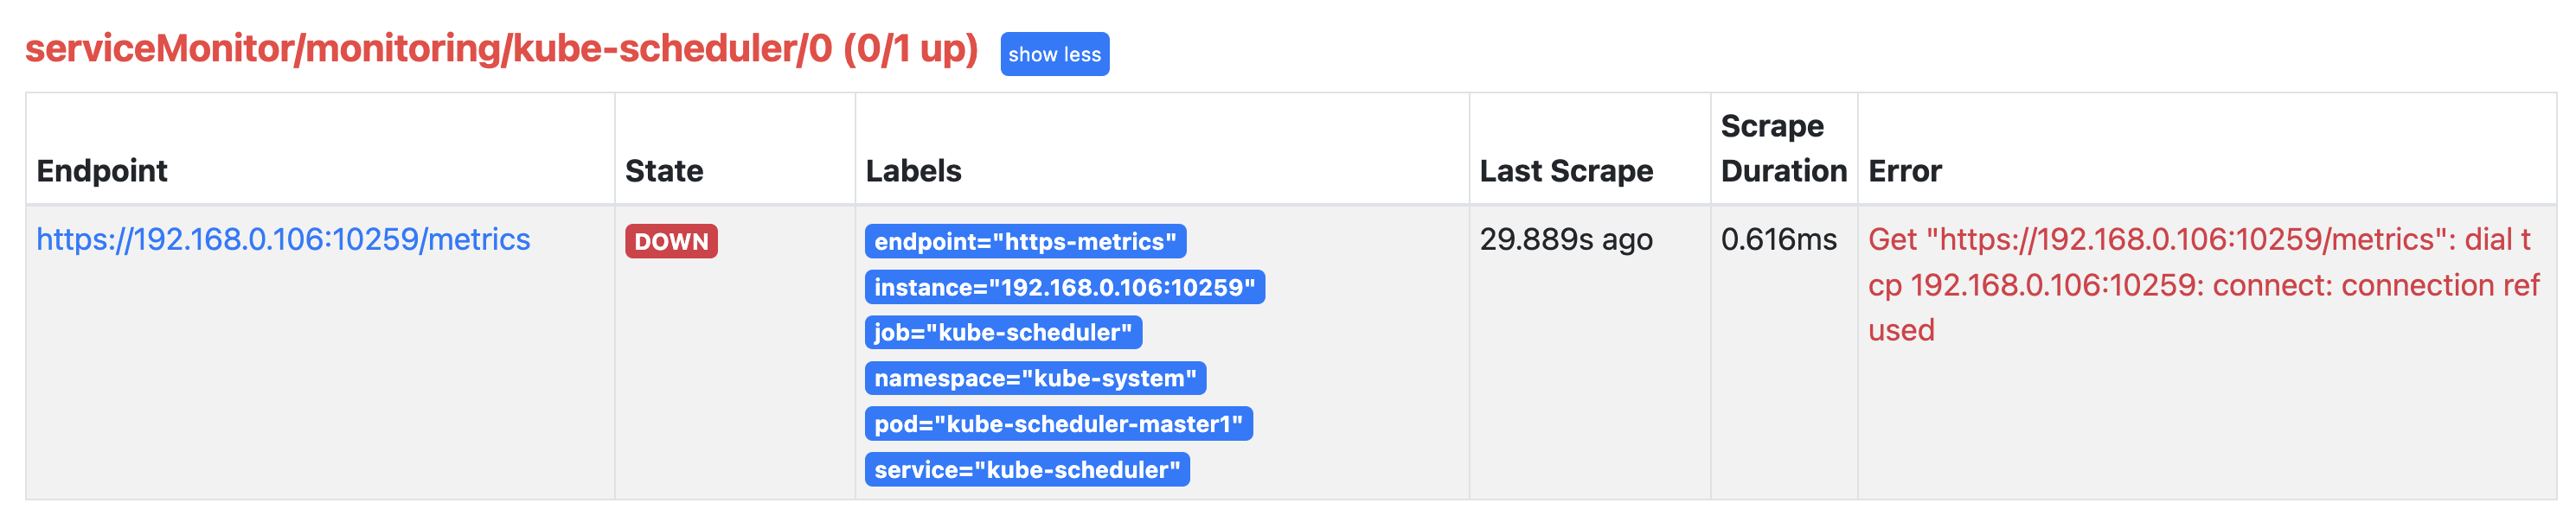Click the endpoint="https-metrics" label badge
Screen dimensions: 2576x522
(1025, 241)
